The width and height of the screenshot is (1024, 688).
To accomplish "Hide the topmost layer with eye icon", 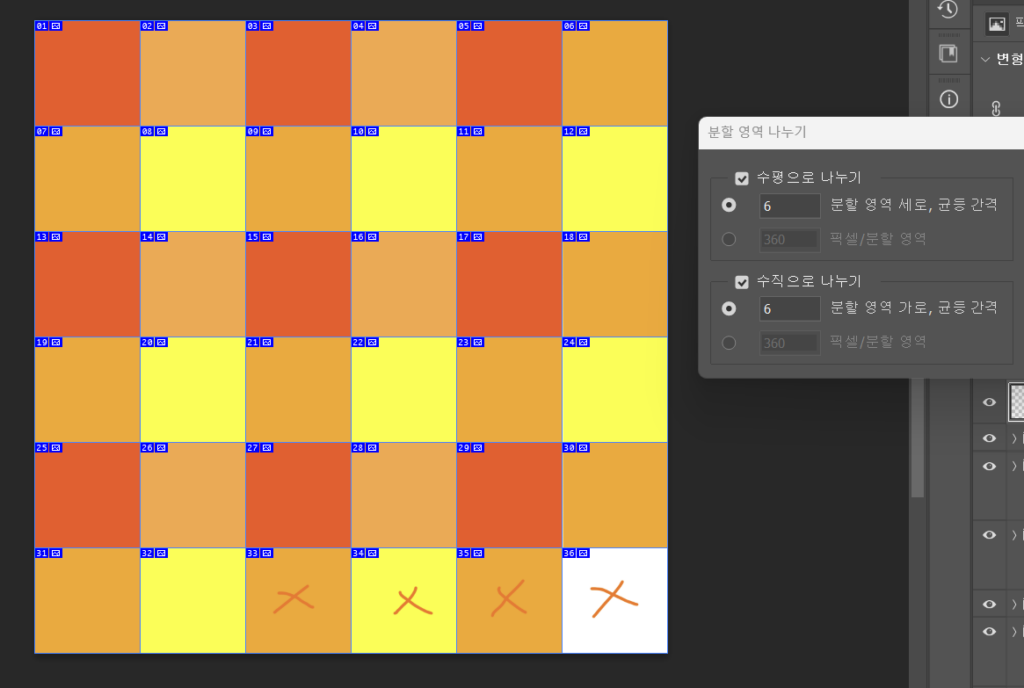I will (990, 403).
